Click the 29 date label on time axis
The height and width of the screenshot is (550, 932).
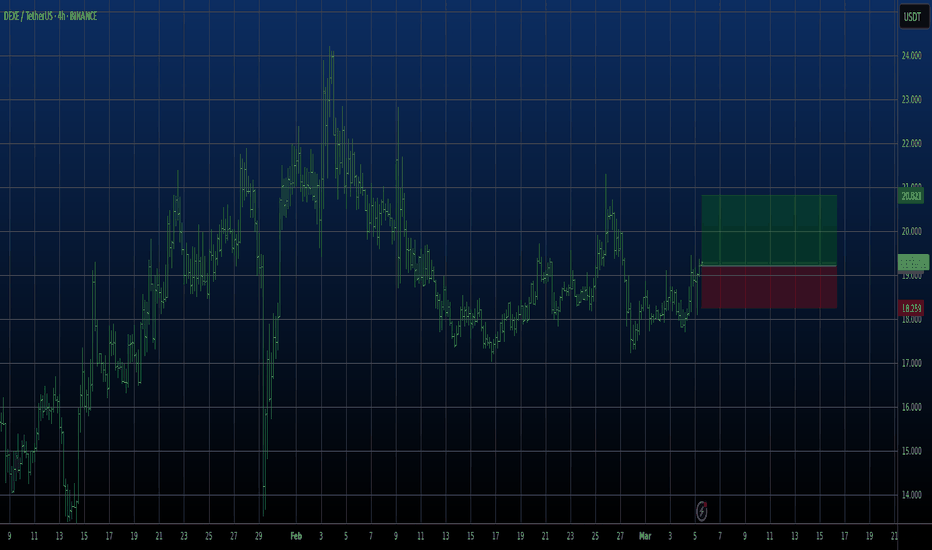coord(259,536)
